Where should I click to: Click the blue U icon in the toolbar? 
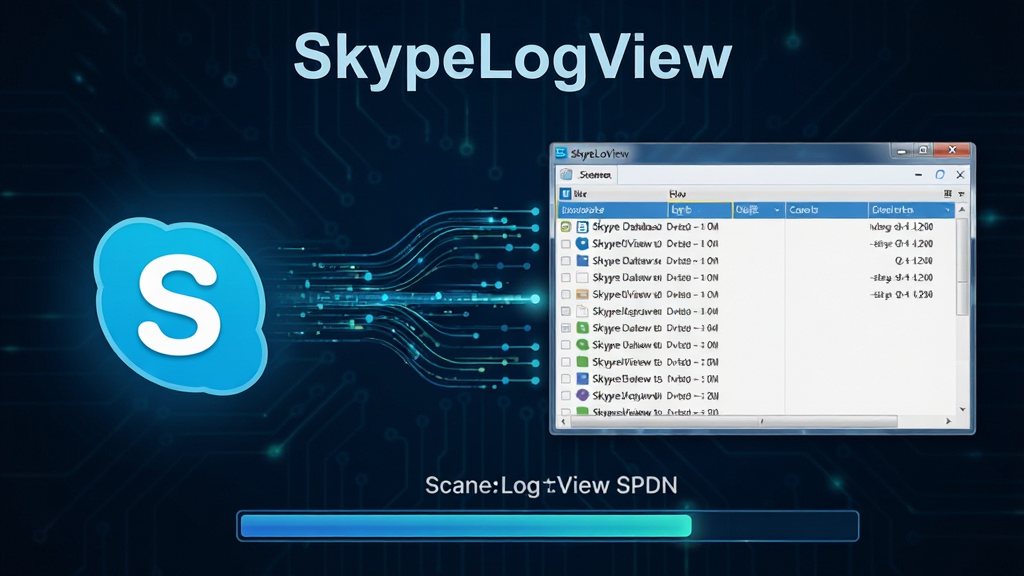coord(566,193)
